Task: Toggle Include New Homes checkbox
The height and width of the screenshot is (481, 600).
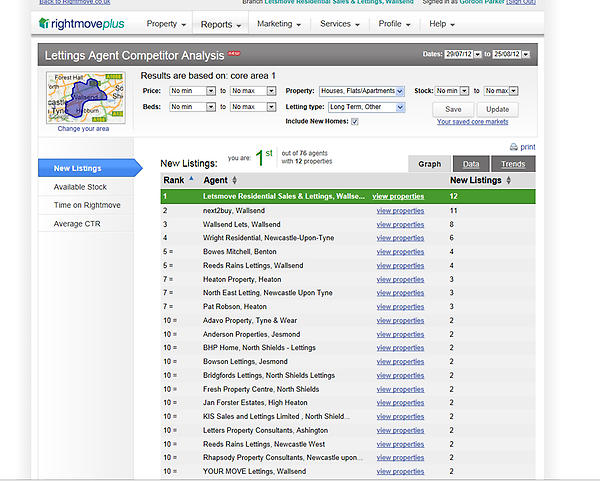Action: pyautogui.click(x=355, y=122)
